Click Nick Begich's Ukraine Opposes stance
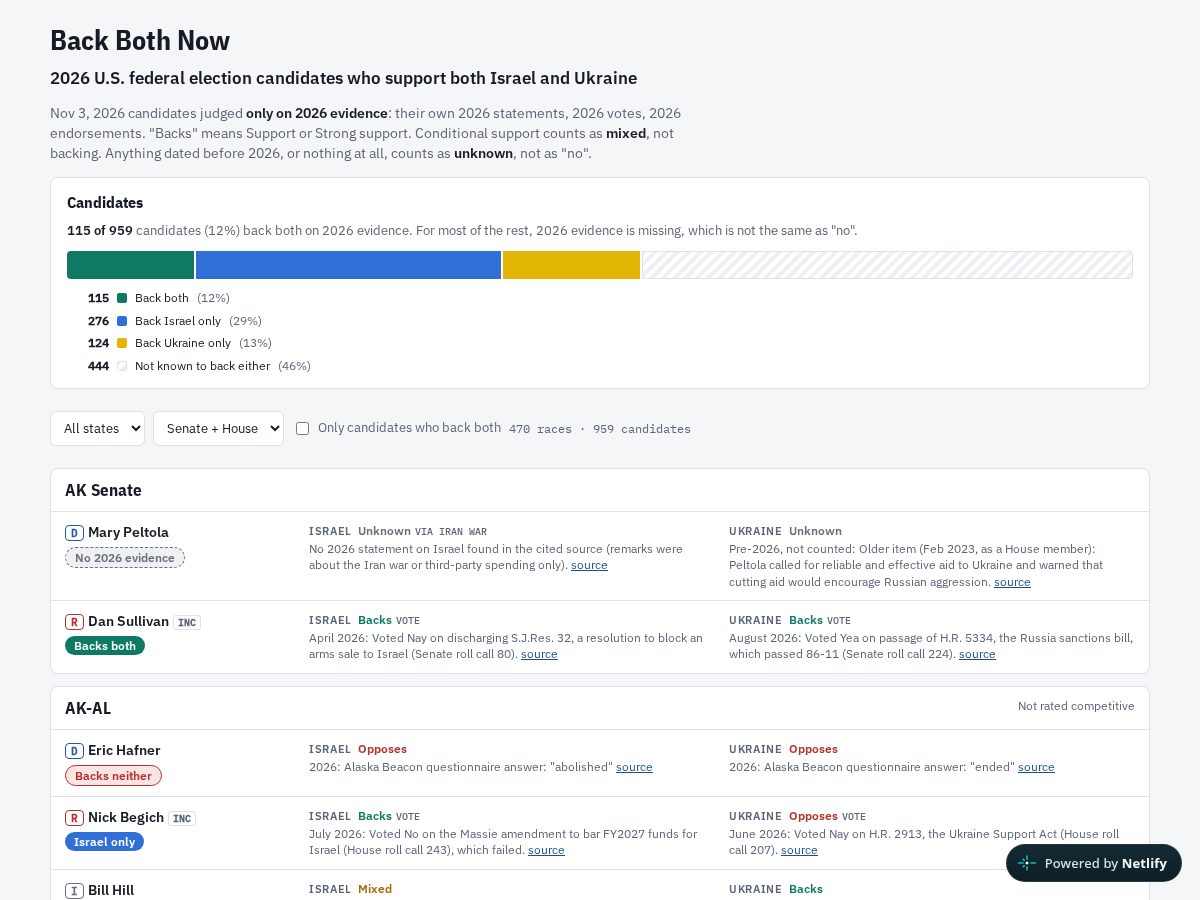 pos(813,816)
